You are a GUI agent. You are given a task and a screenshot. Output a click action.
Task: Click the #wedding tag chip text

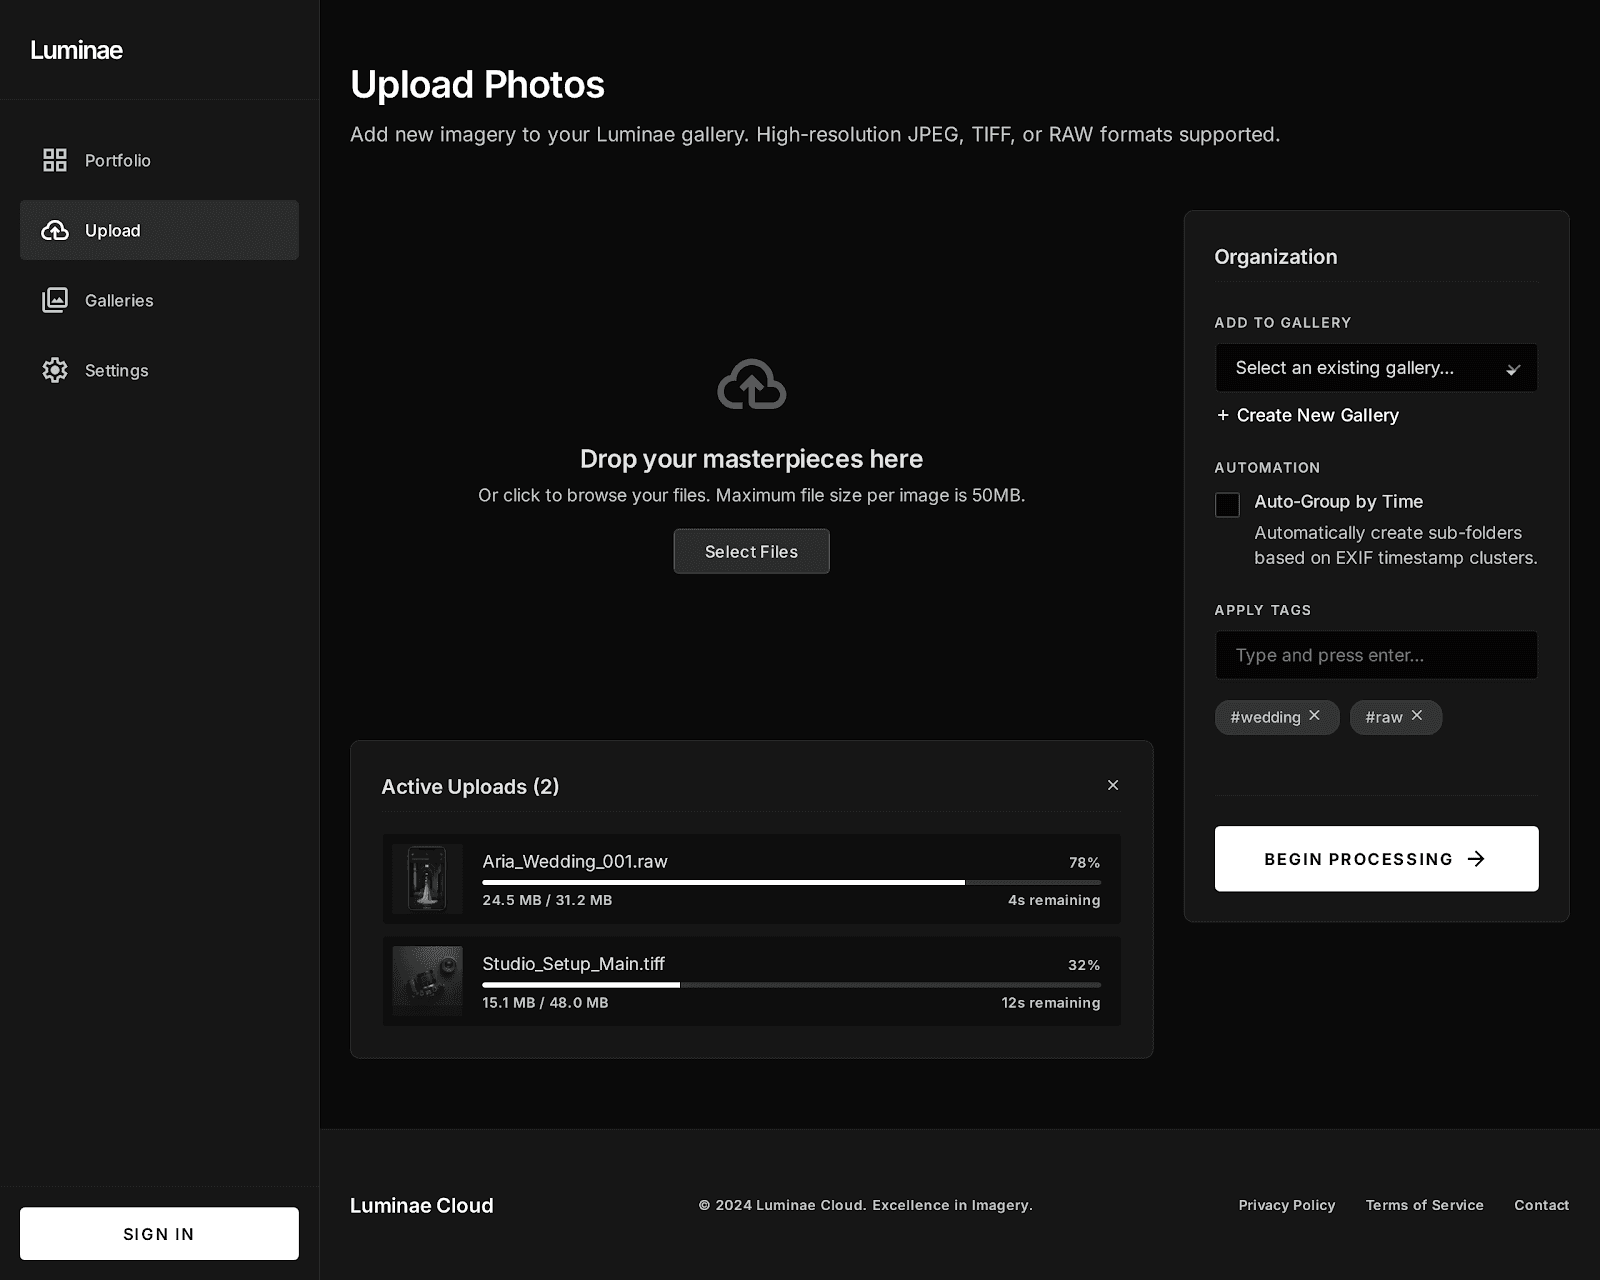tap(1265, 717)
